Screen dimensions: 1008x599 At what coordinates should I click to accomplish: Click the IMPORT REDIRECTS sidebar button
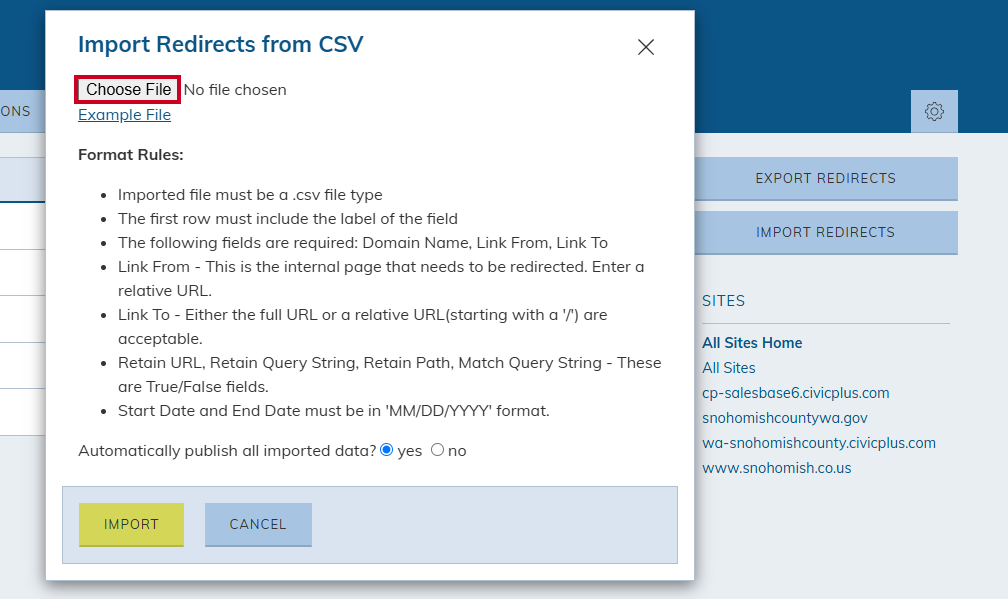[x=826, y=233]
